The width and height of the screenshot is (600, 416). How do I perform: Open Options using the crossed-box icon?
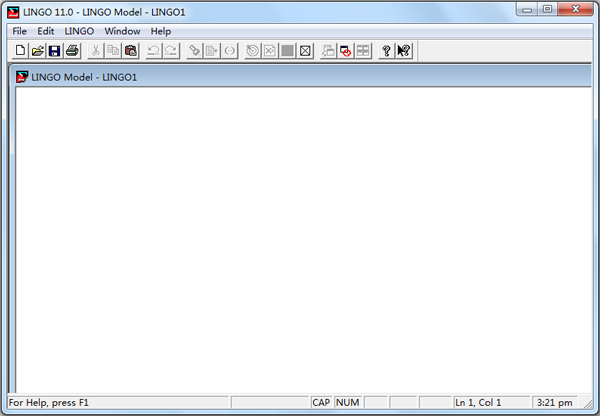pos(305,51)
